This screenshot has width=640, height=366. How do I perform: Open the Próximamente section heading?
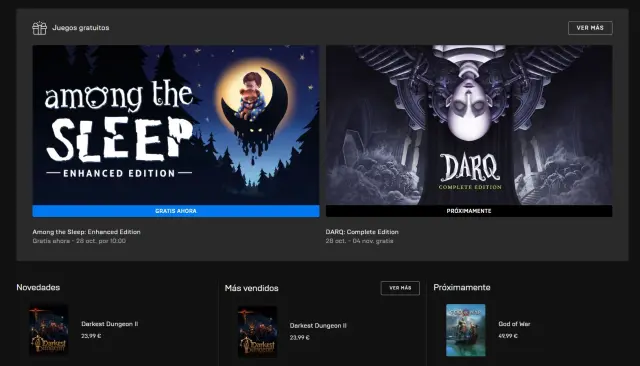tap(462, 287)
